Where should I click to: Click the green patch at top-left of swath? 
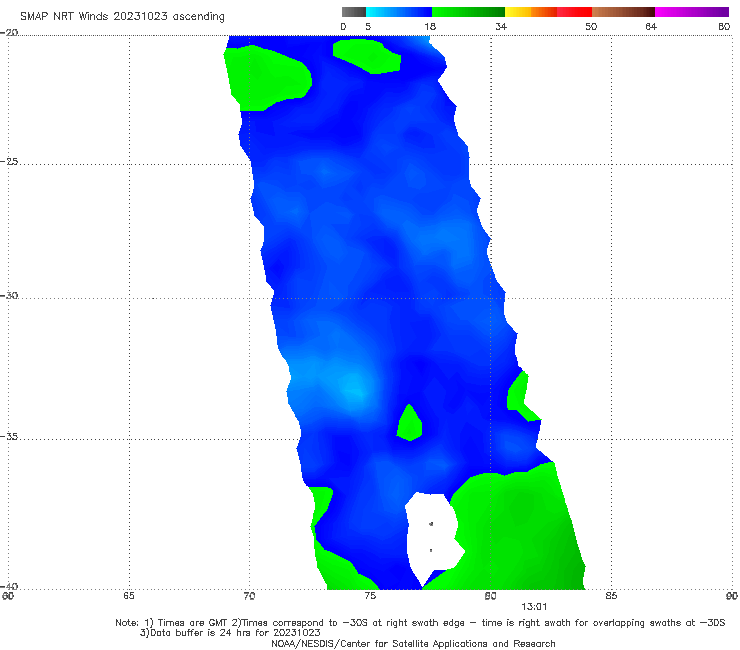click(x=266, y=78)
